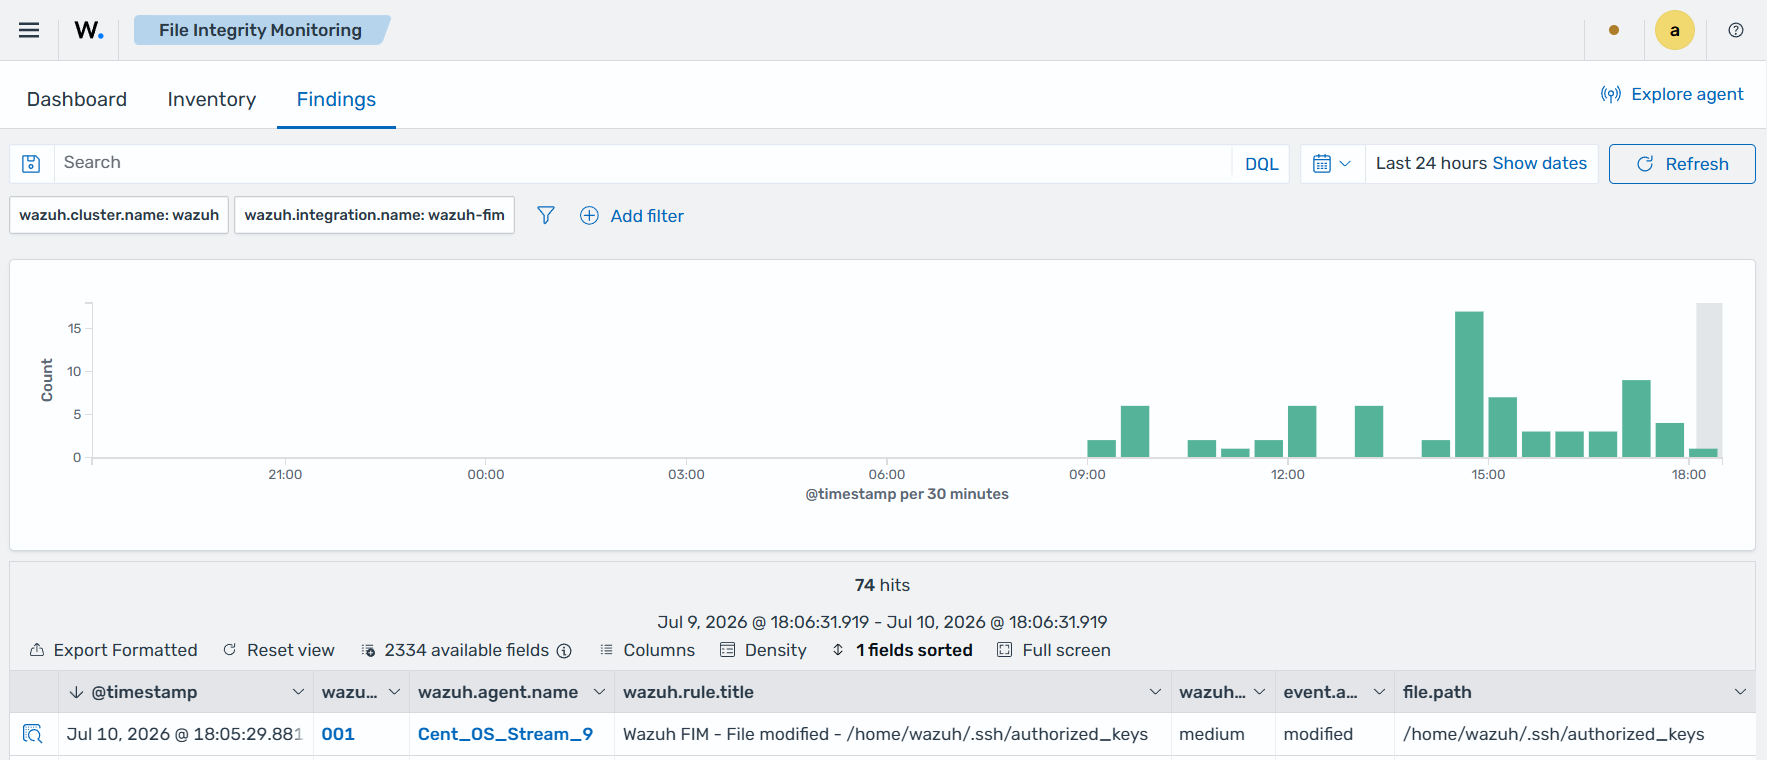Select the Findings tab
Screen dimensions: 1767x760
pos(336,99)
